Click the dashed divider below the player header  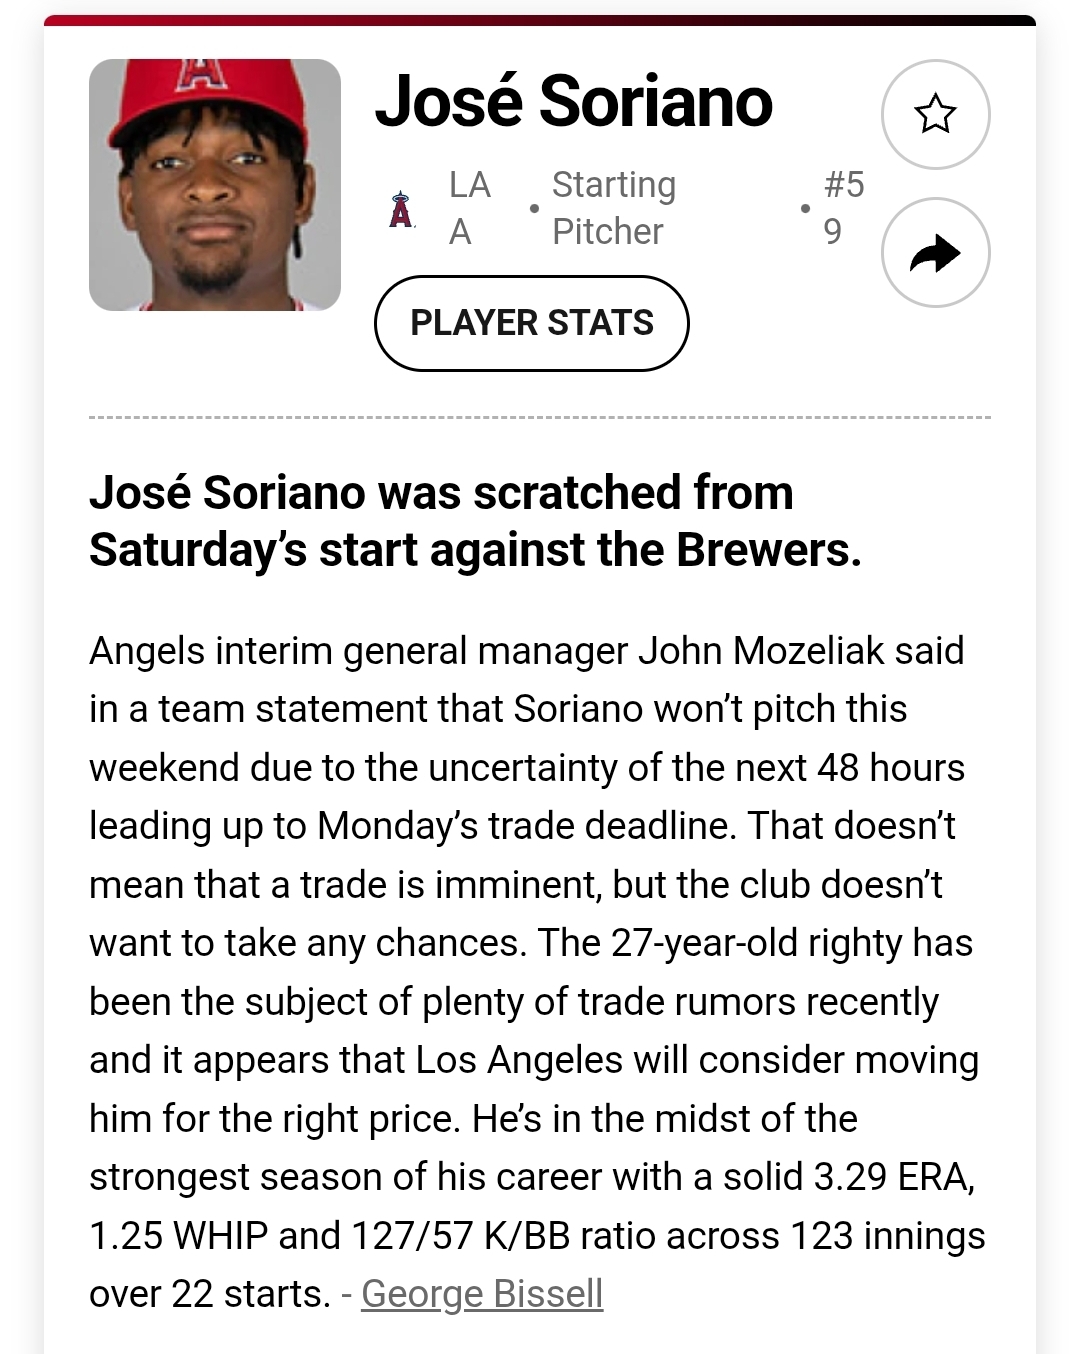[540, 417]
